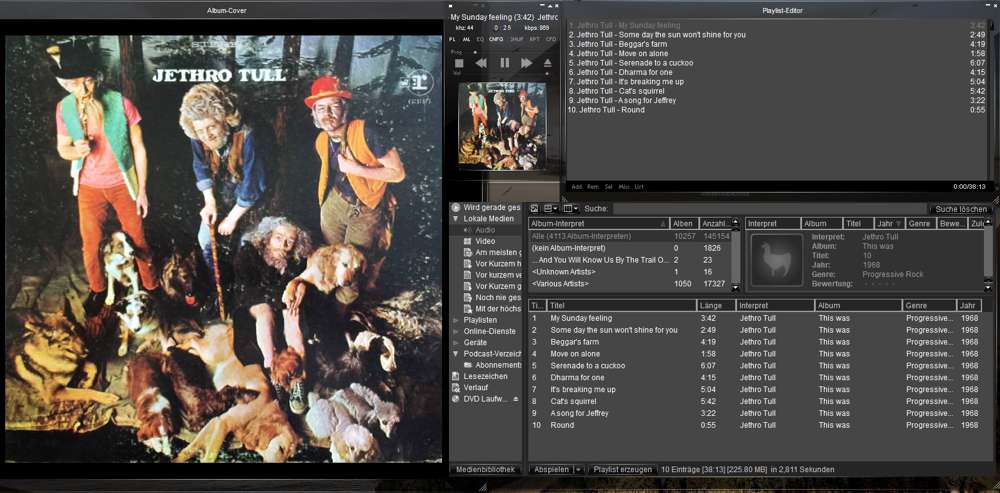This screenshot has width=1000, height=493.
Task: Open the dropdown arrow beside Abspielen
Action: click(x=578, y=469)
